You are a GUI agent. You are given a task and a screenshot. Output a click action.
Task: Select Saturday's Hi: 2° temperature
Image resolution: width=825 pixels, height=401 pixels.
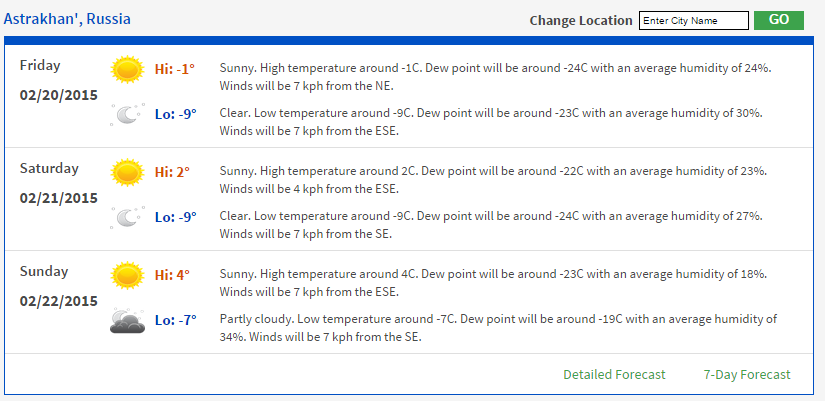172,172
